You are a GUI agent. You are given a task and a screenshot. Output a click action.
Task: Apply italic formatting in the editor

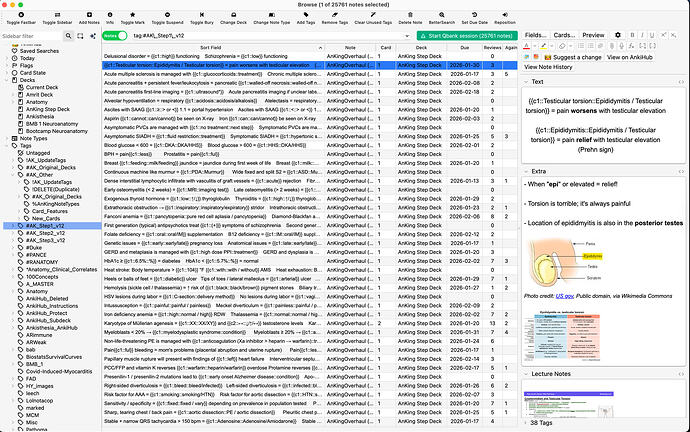[x=642, y=35]
